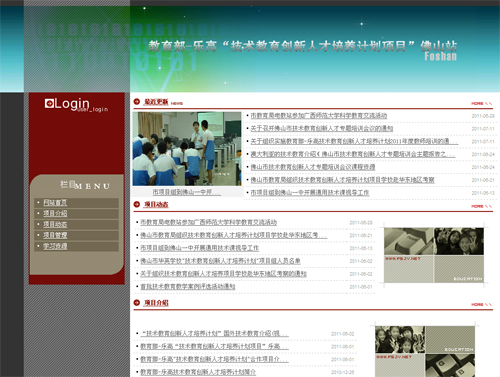Select 项目动态 in the sidebar menu
This screenshot has width=500, height=377.
pos(55,225)
